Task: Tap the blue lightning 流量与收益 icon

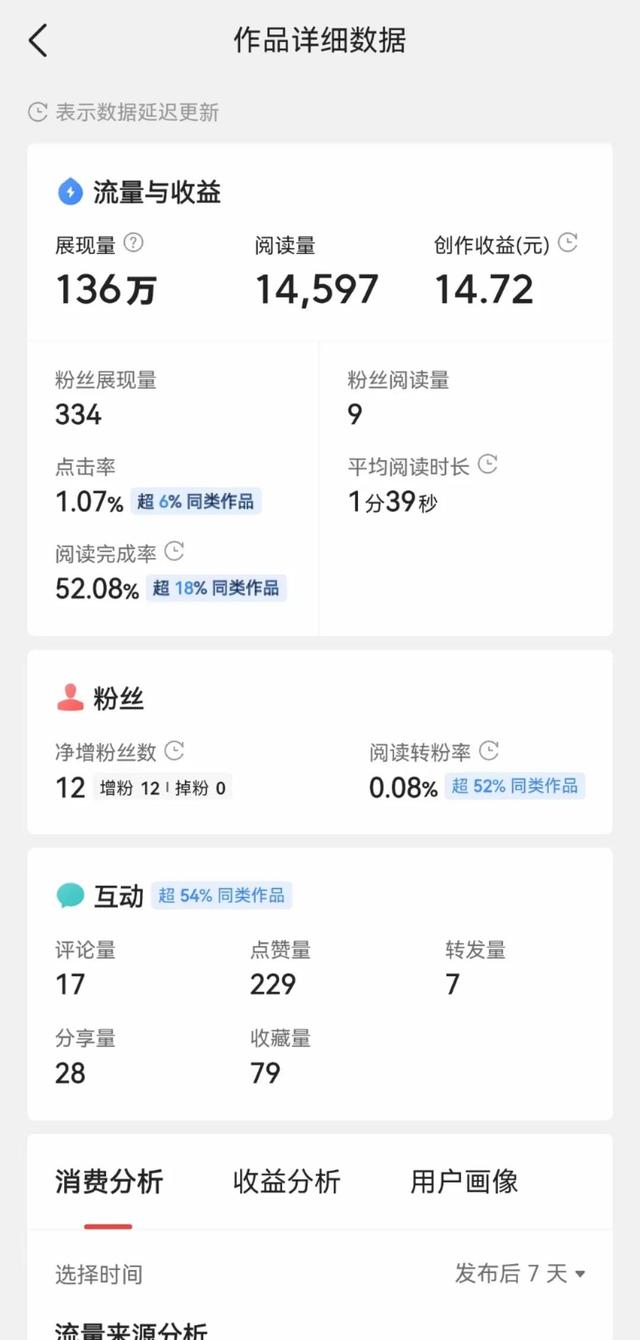Action: coord(70,192)
